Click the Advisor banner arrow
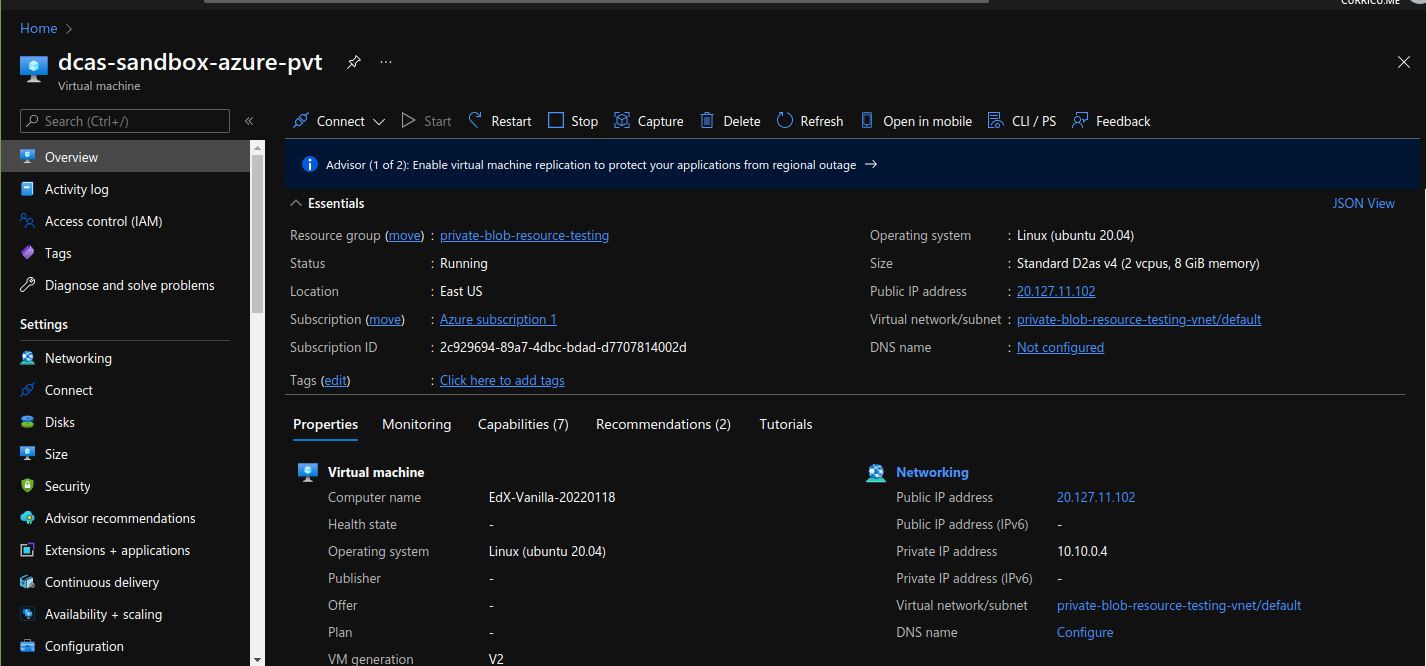1426x666 pixels. (x=870, y=164)
